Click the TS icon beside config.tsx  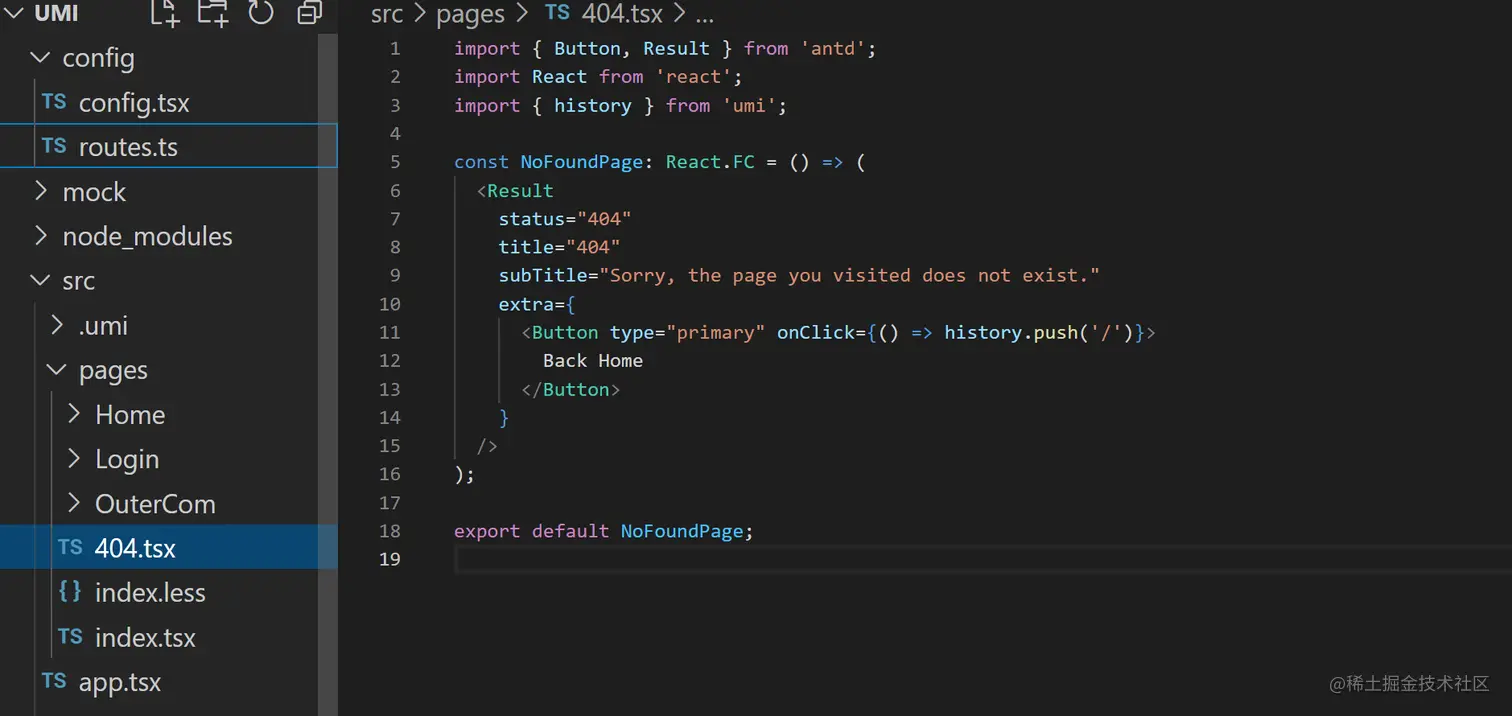(x=54, y=102)
